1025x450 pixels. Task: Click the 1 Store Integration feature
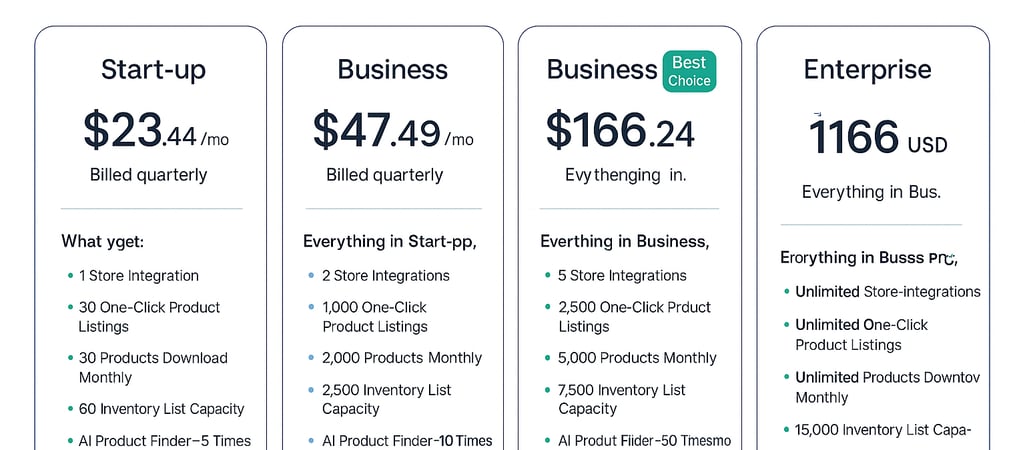139,276
